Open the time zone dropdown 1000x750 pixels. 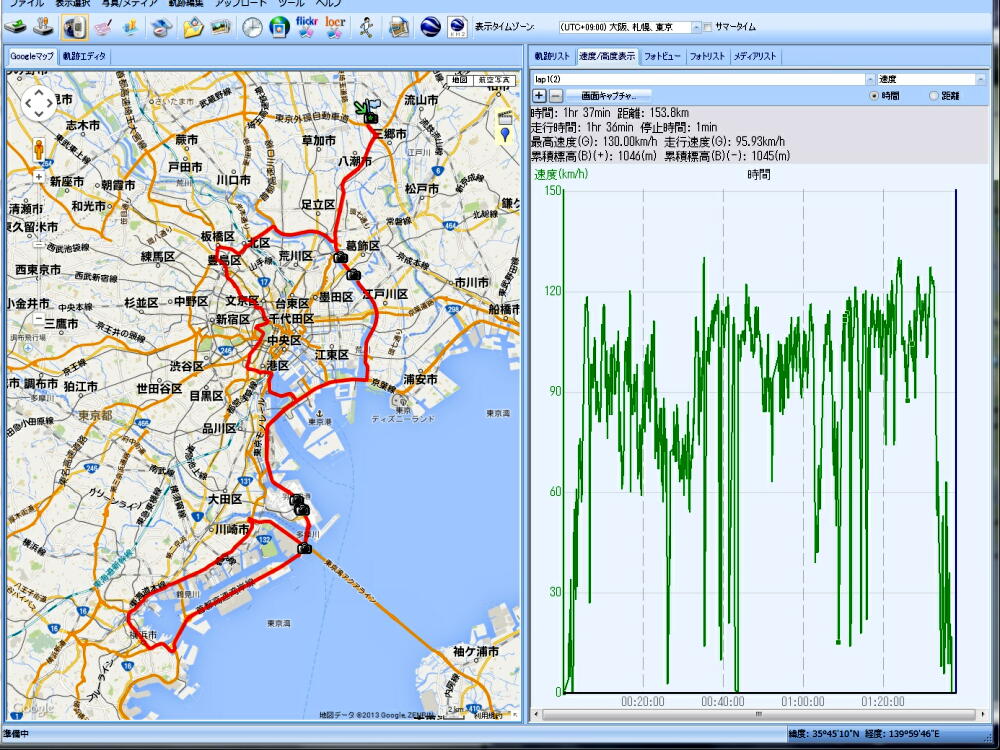(x=696, y=27)
